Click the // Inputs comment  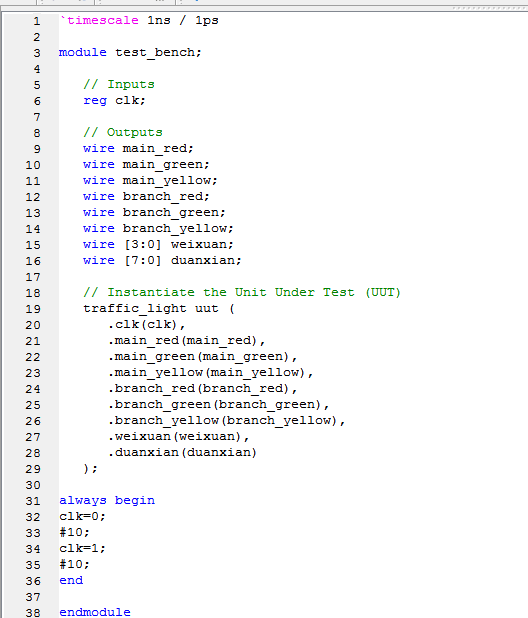[x=119, y=84]
